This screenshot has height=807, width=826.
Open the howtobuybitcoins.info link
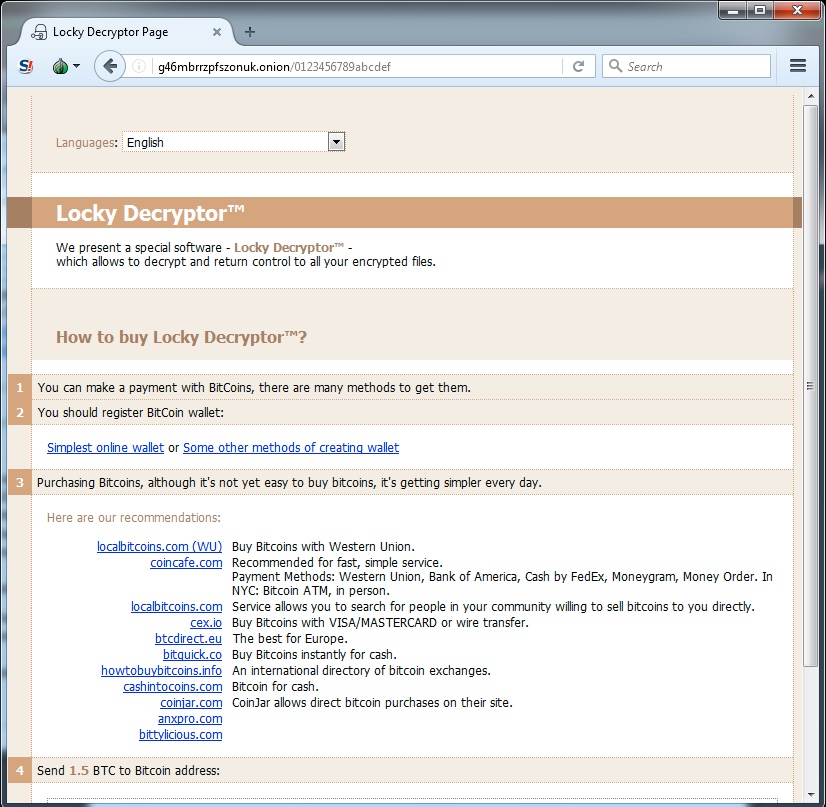click(161, 671)
